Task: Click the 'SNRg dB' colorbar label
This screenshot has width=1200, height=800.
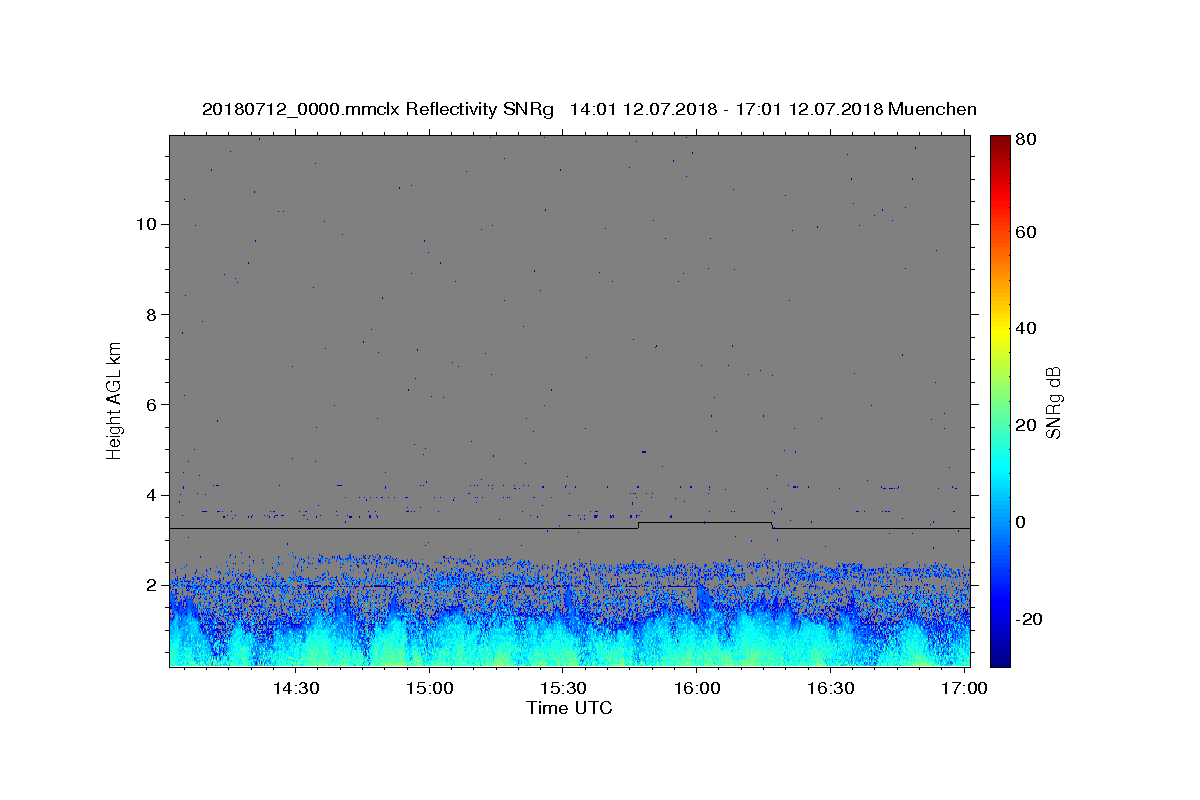Action: pos(1053,402)
